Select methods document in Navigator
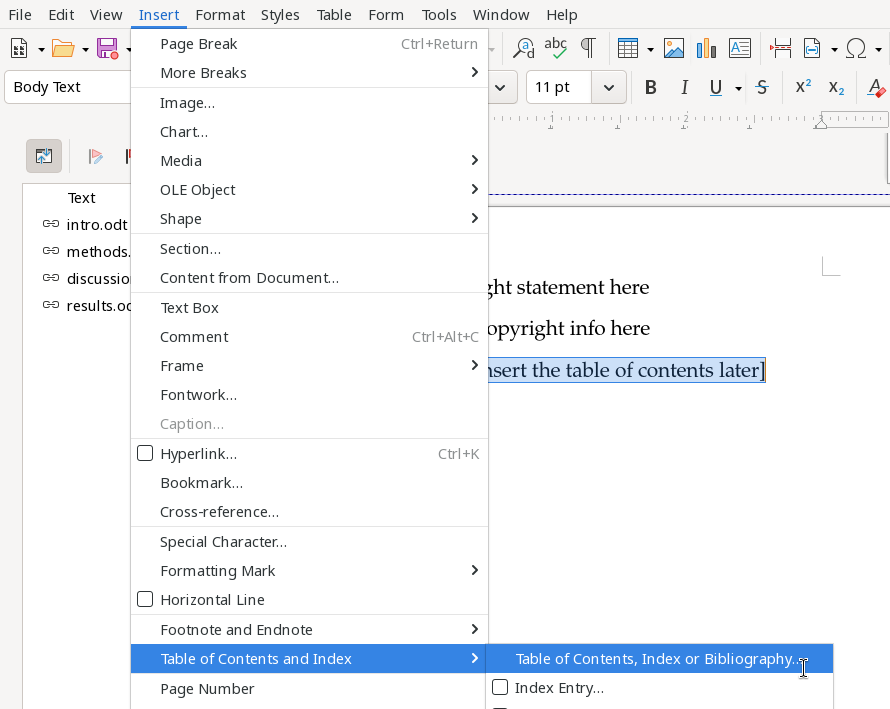The width and height of the screenshot is (890, 709). pos(98,251)
